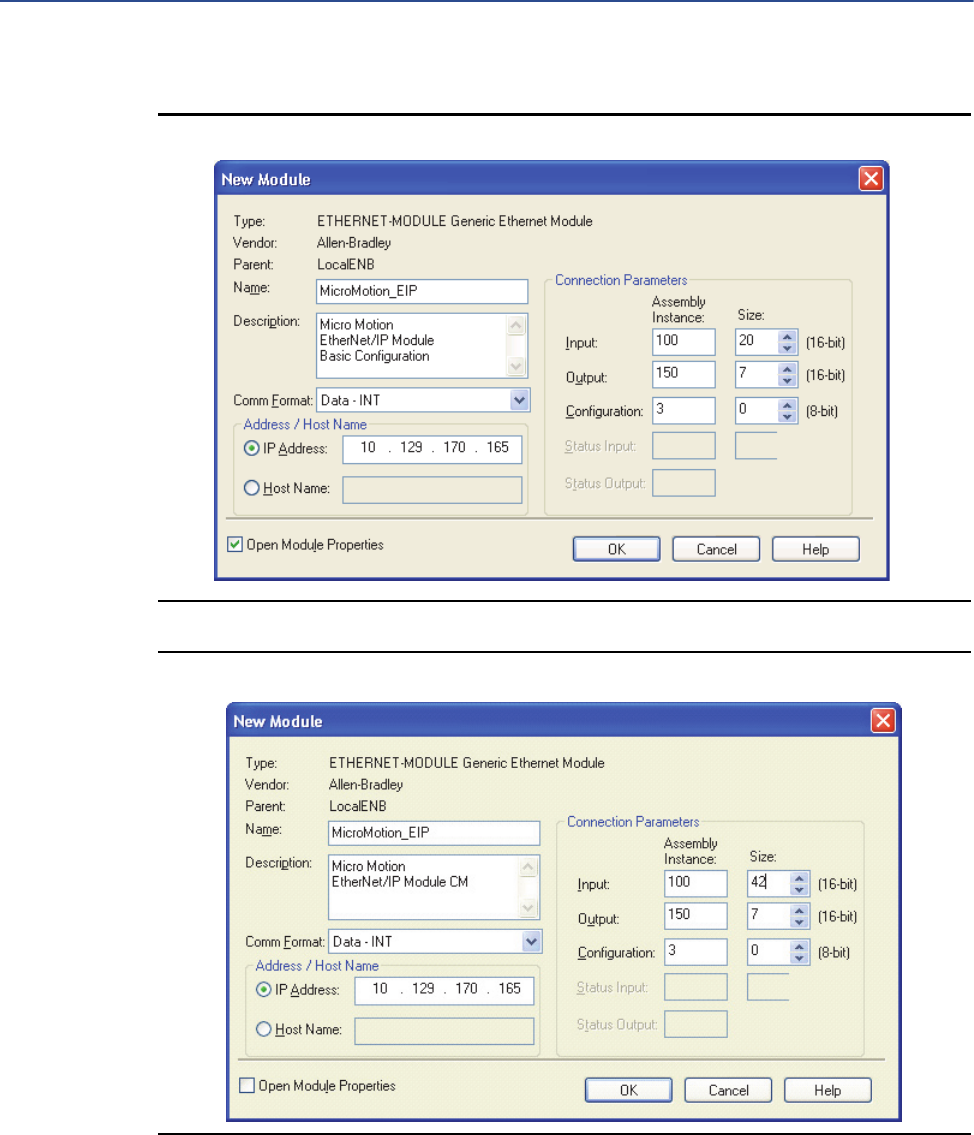This screenshot has height=1135, width=974.
Task: Click IP address field in upper dialog
Action: 432,448
